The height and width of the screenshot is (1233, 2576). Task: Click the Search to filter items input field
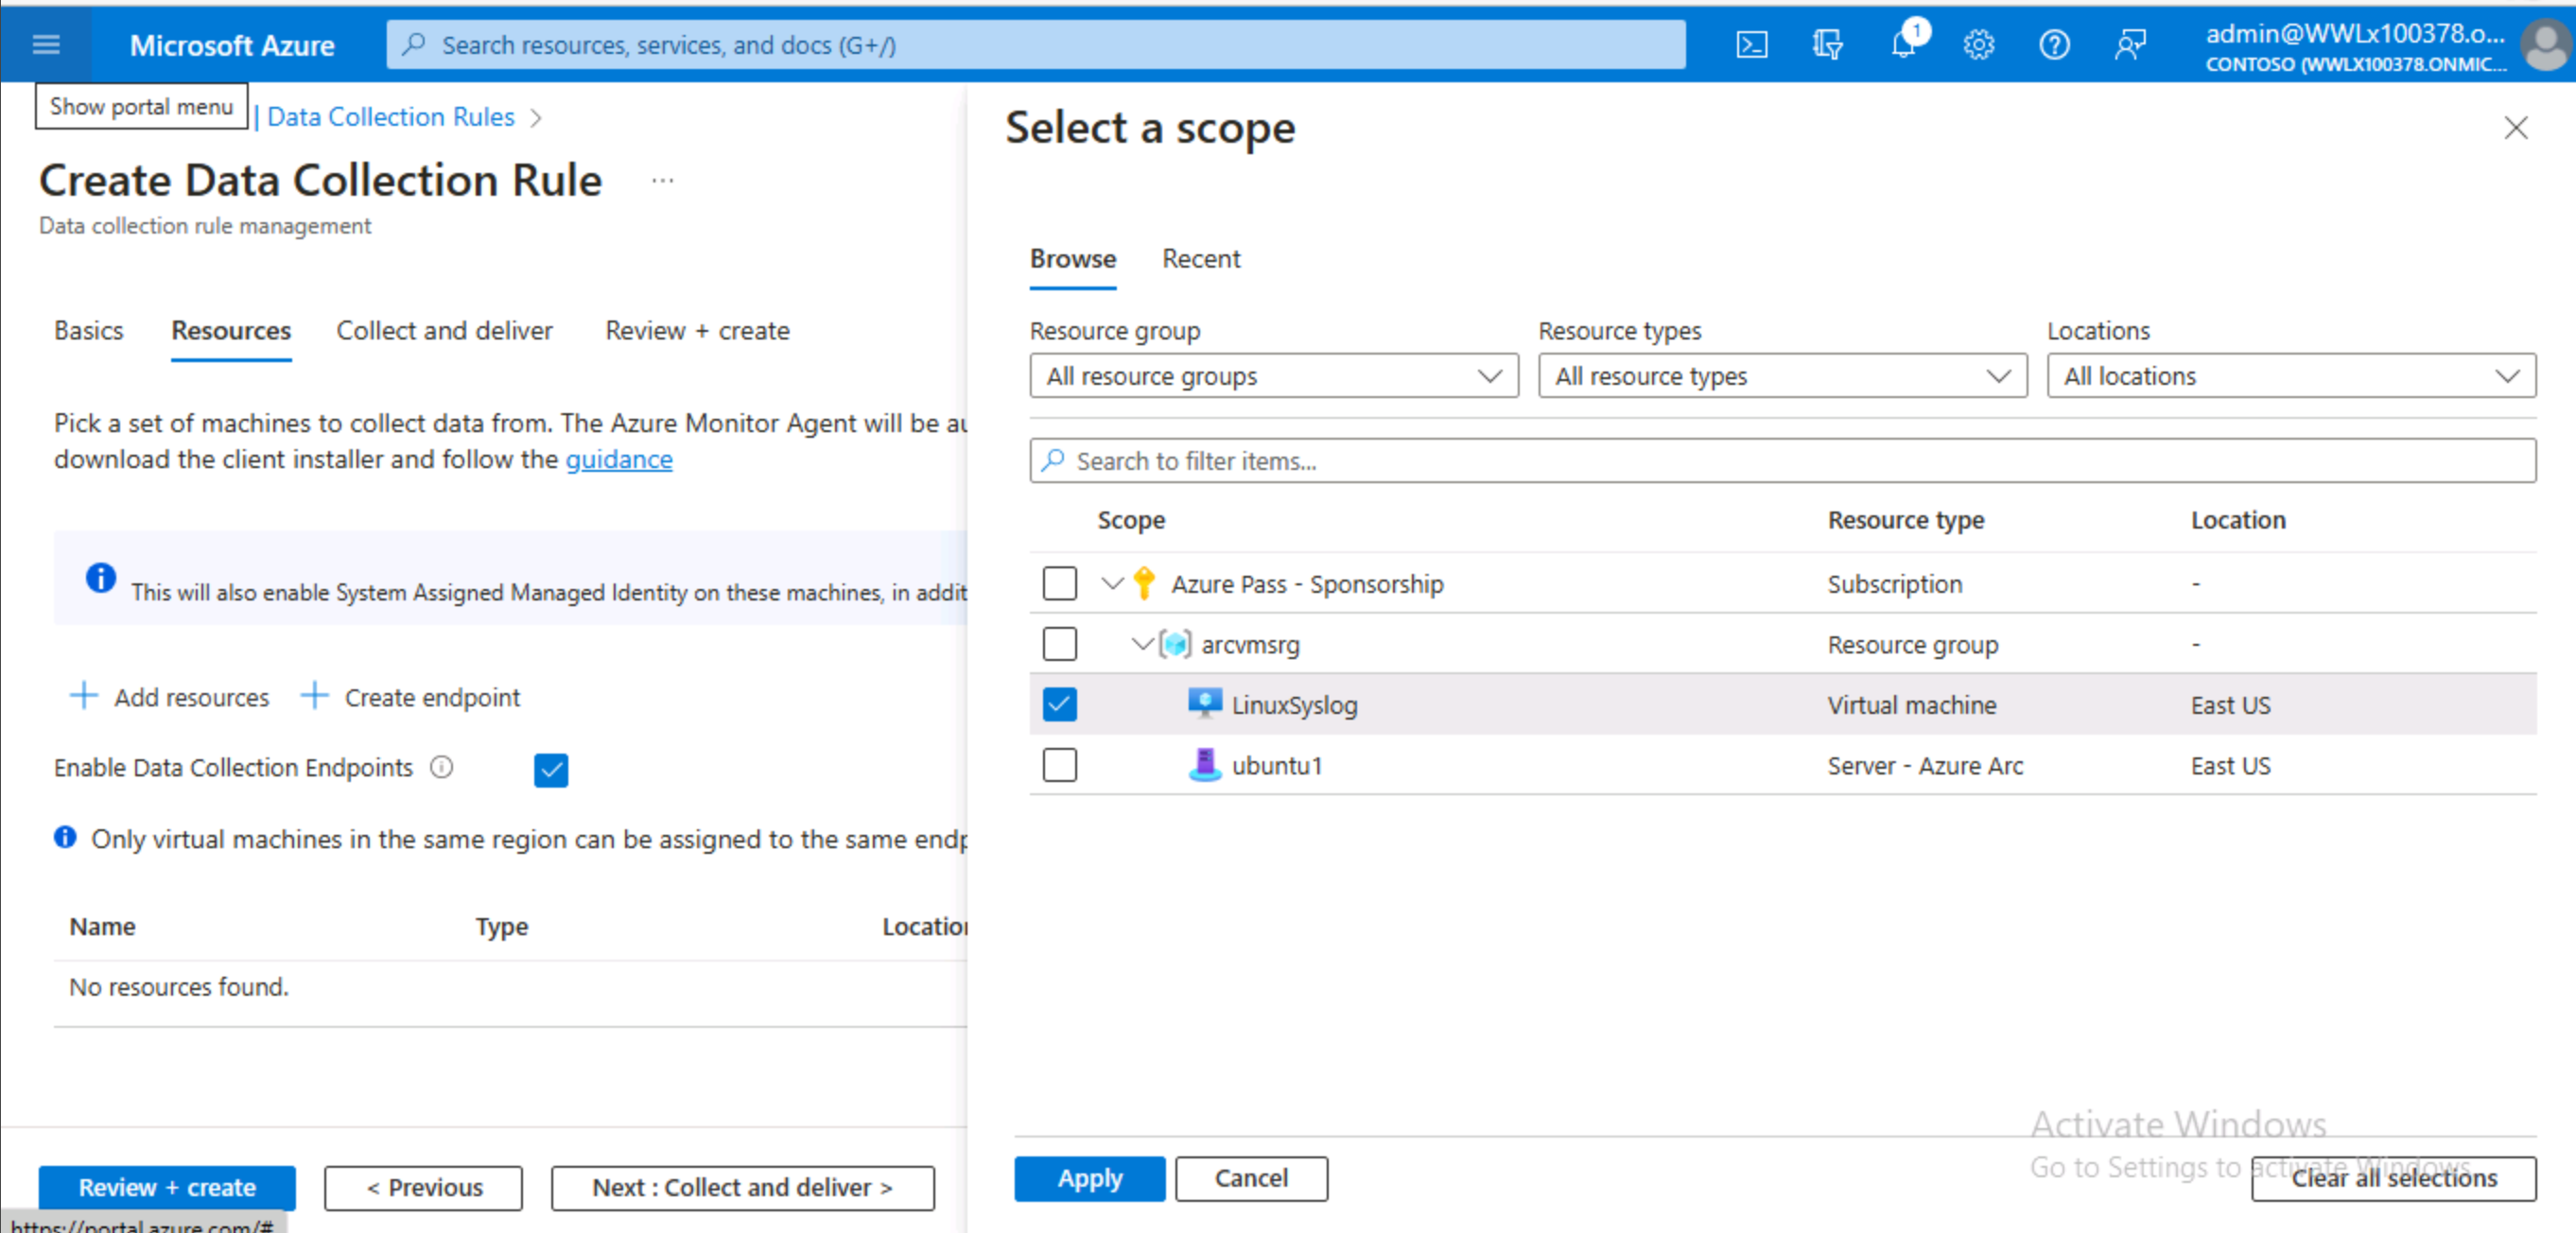1783,460
